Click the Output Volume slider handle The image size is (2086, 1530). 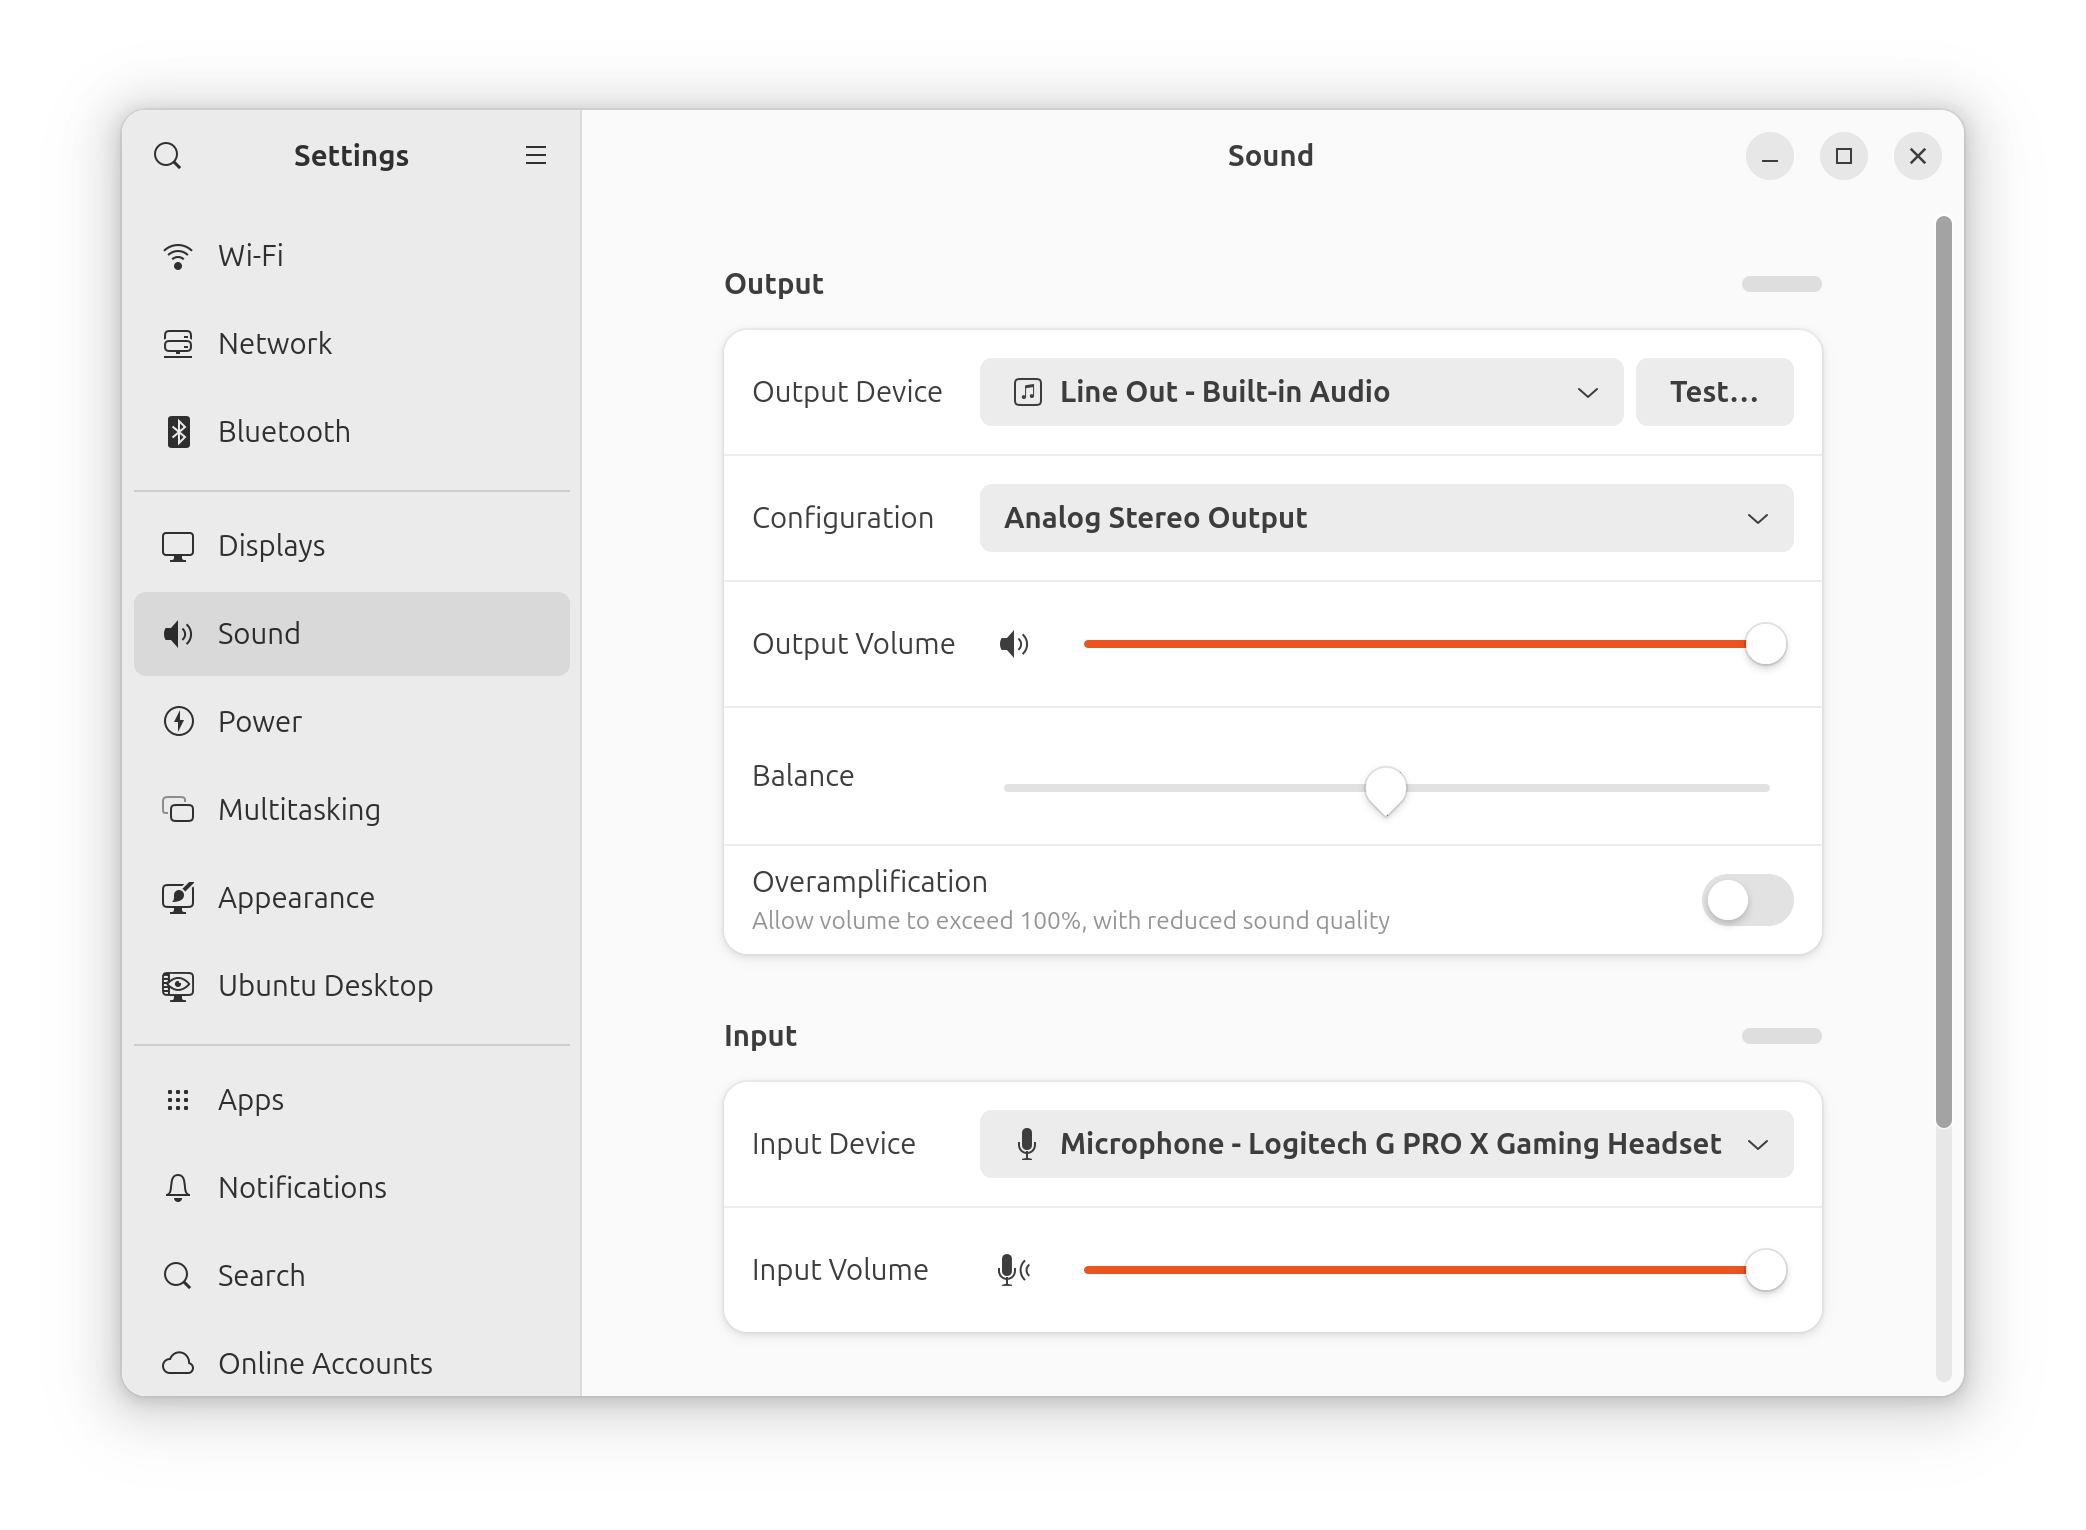pos(1766,644)
